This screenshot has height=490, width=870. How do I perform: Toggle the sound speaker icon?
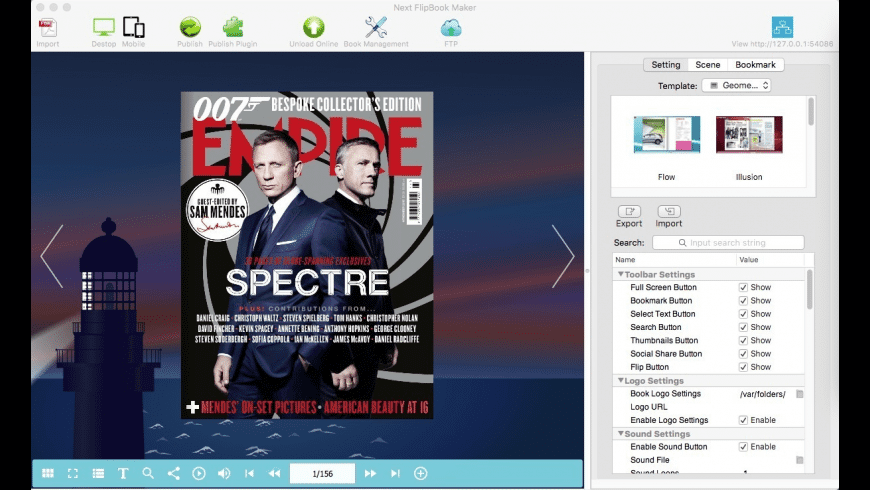(x=224, y=473)
